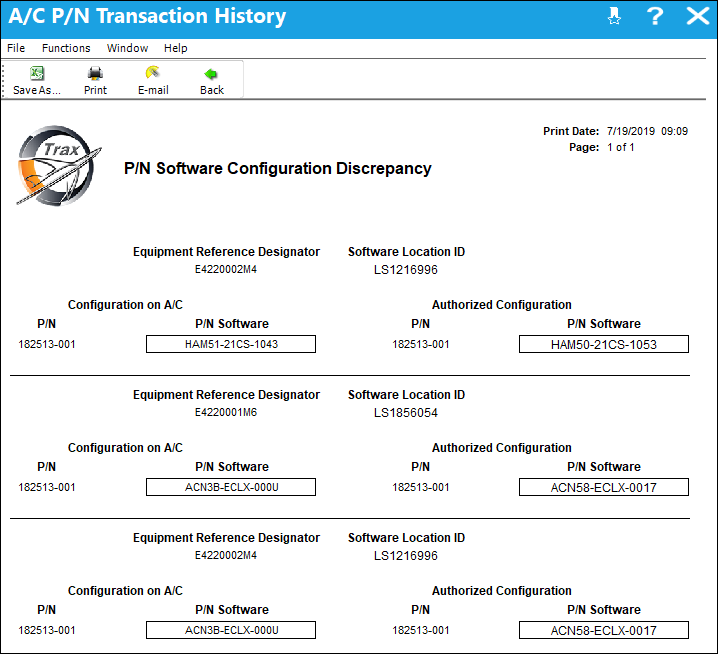Image resolution: width=718 pixels, height=654 pixels.
Task: Open the Help menu
Action: (176, 48)
